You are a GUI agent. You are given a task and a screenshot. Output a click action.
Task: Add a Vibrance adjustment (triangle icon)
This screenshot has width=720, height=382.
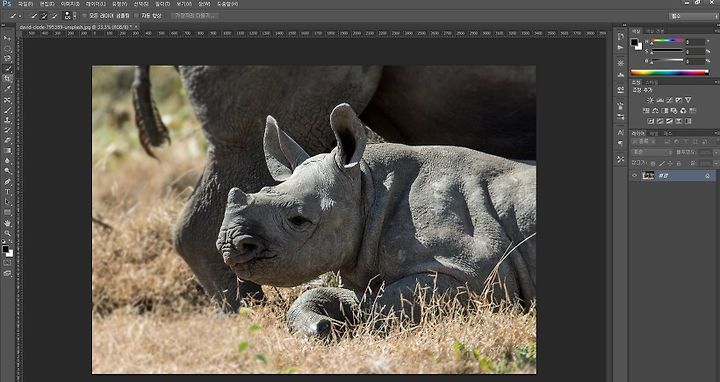tap(688, 100)
